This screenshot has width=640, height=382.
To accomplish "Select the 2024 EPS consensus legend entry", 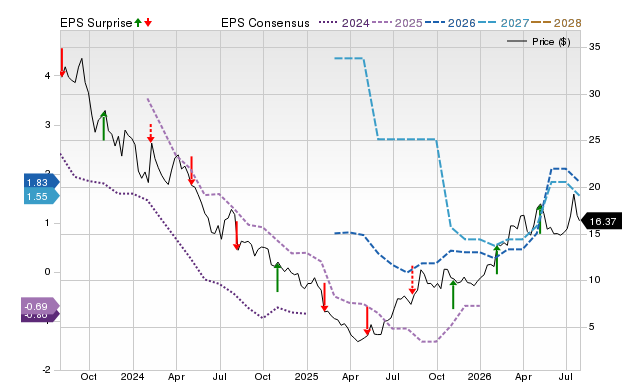I will pos(344,23).
